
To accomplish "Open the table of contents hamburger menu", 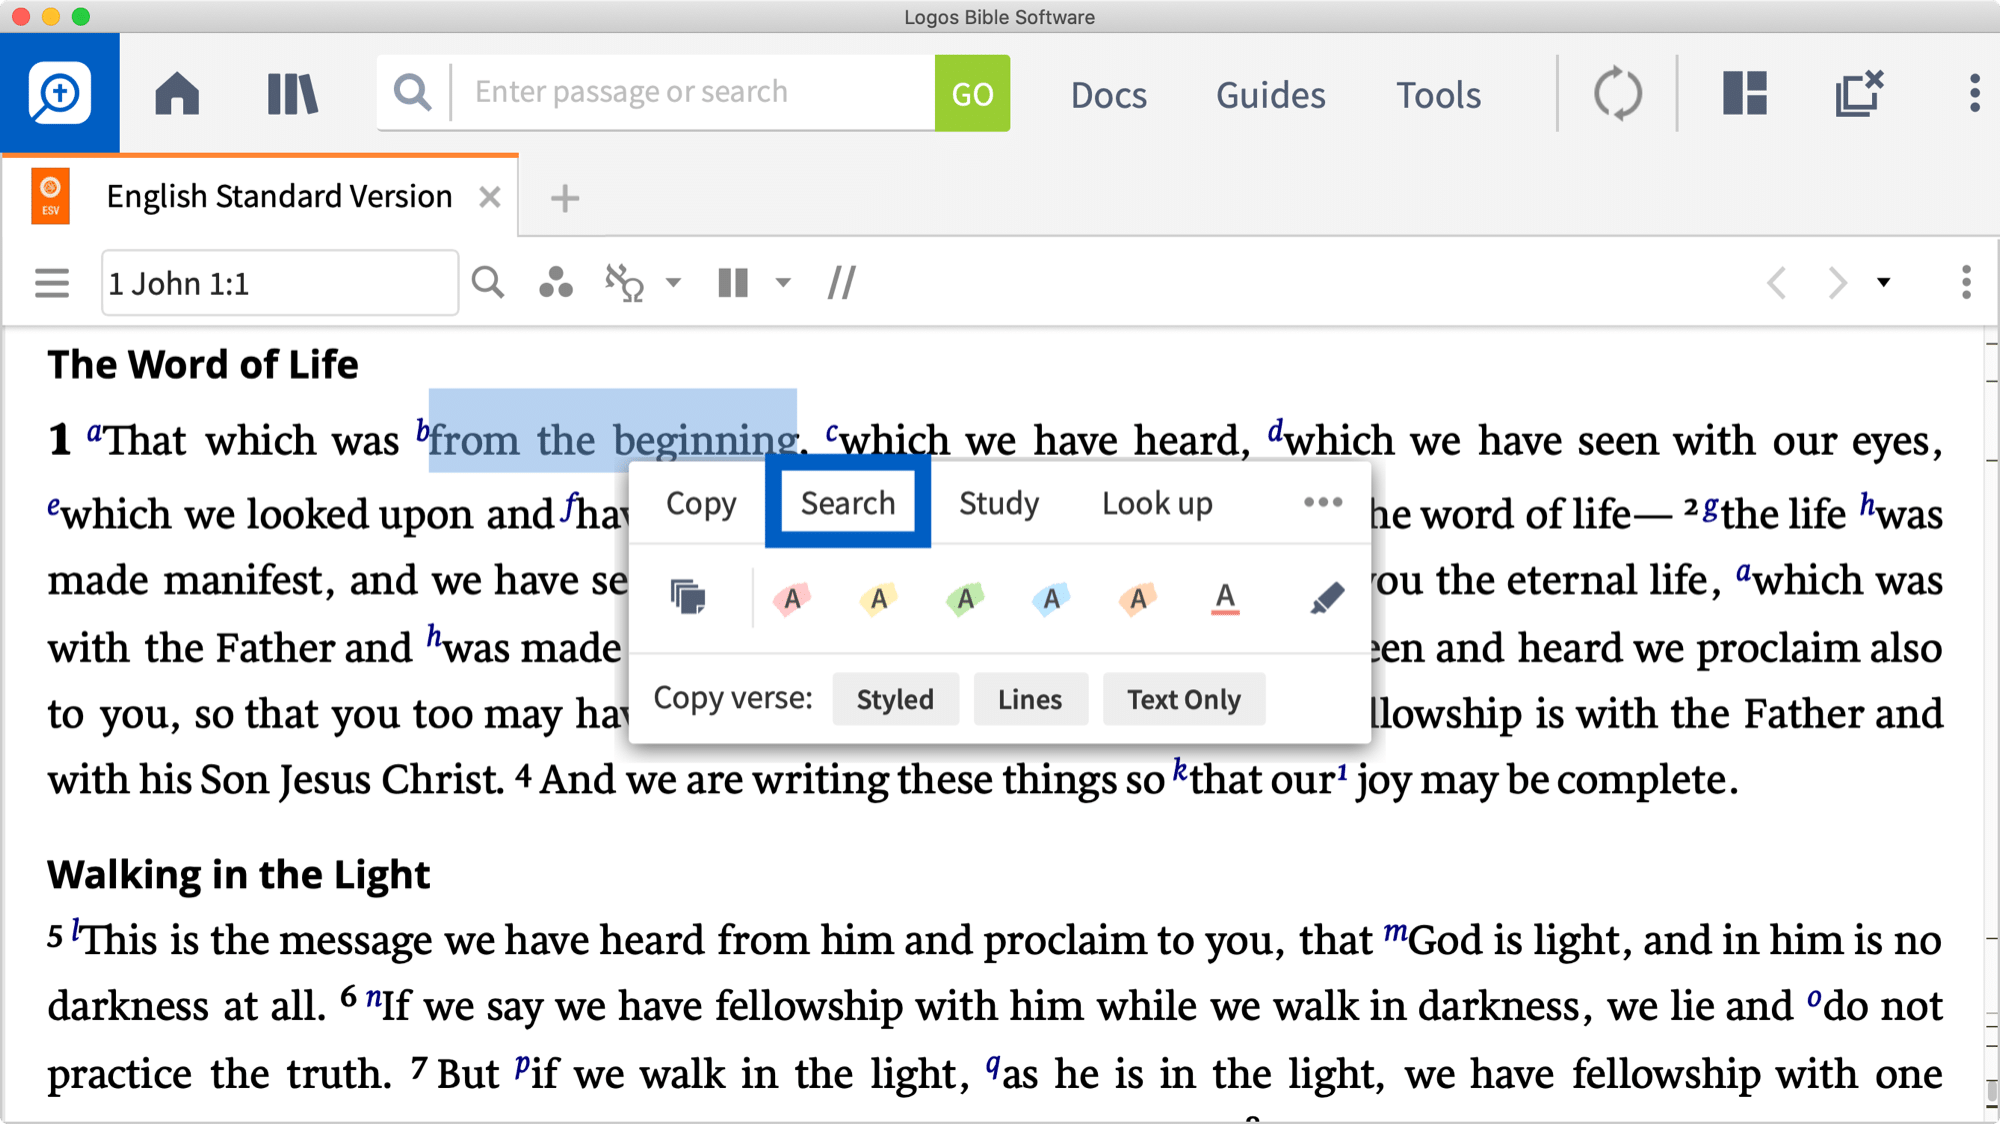I will tap(52, 283).
